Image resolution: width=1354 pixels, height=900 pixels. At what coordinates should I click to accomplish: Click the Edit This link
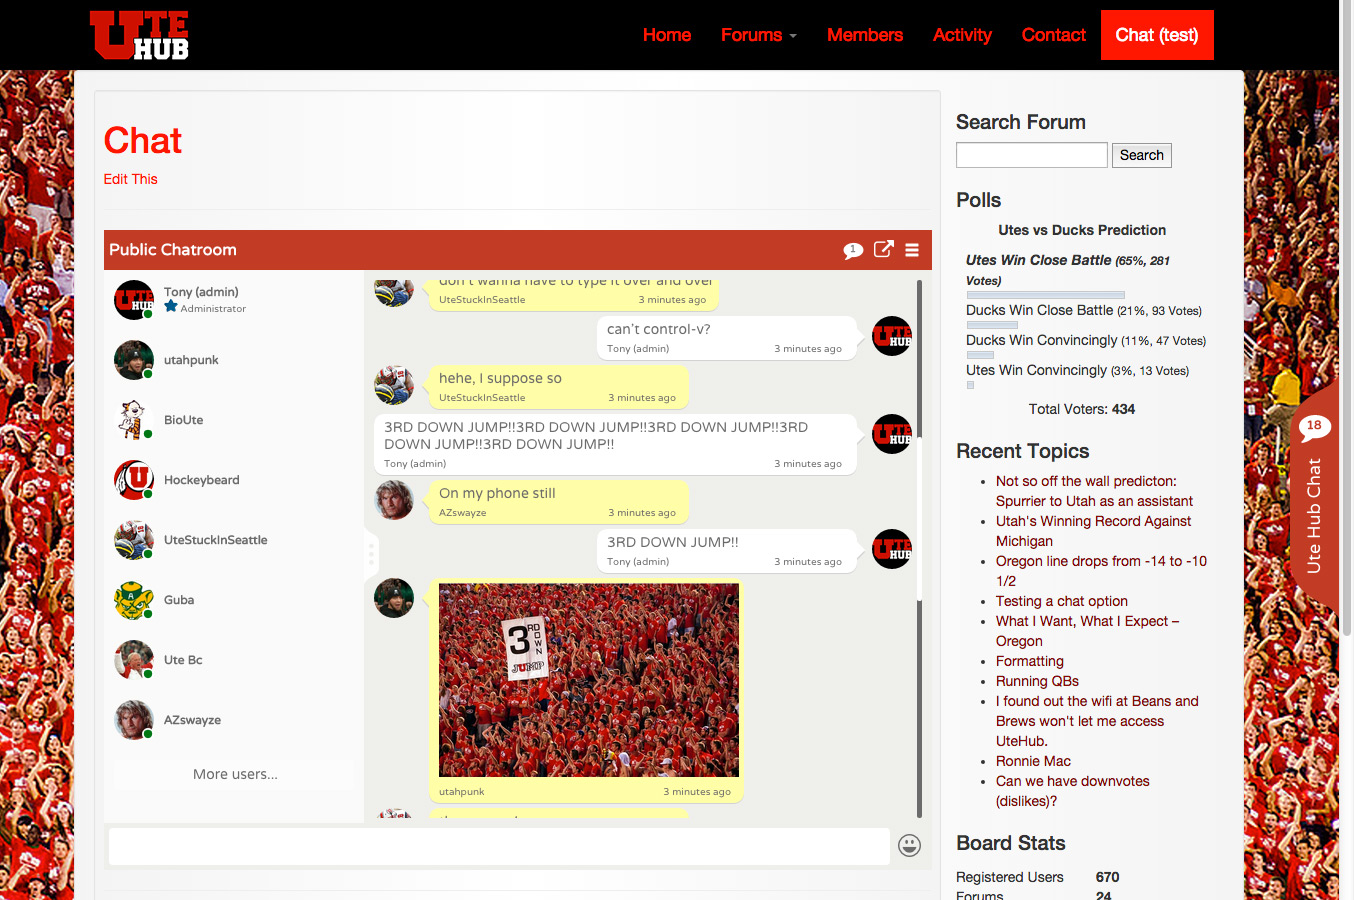131,179
